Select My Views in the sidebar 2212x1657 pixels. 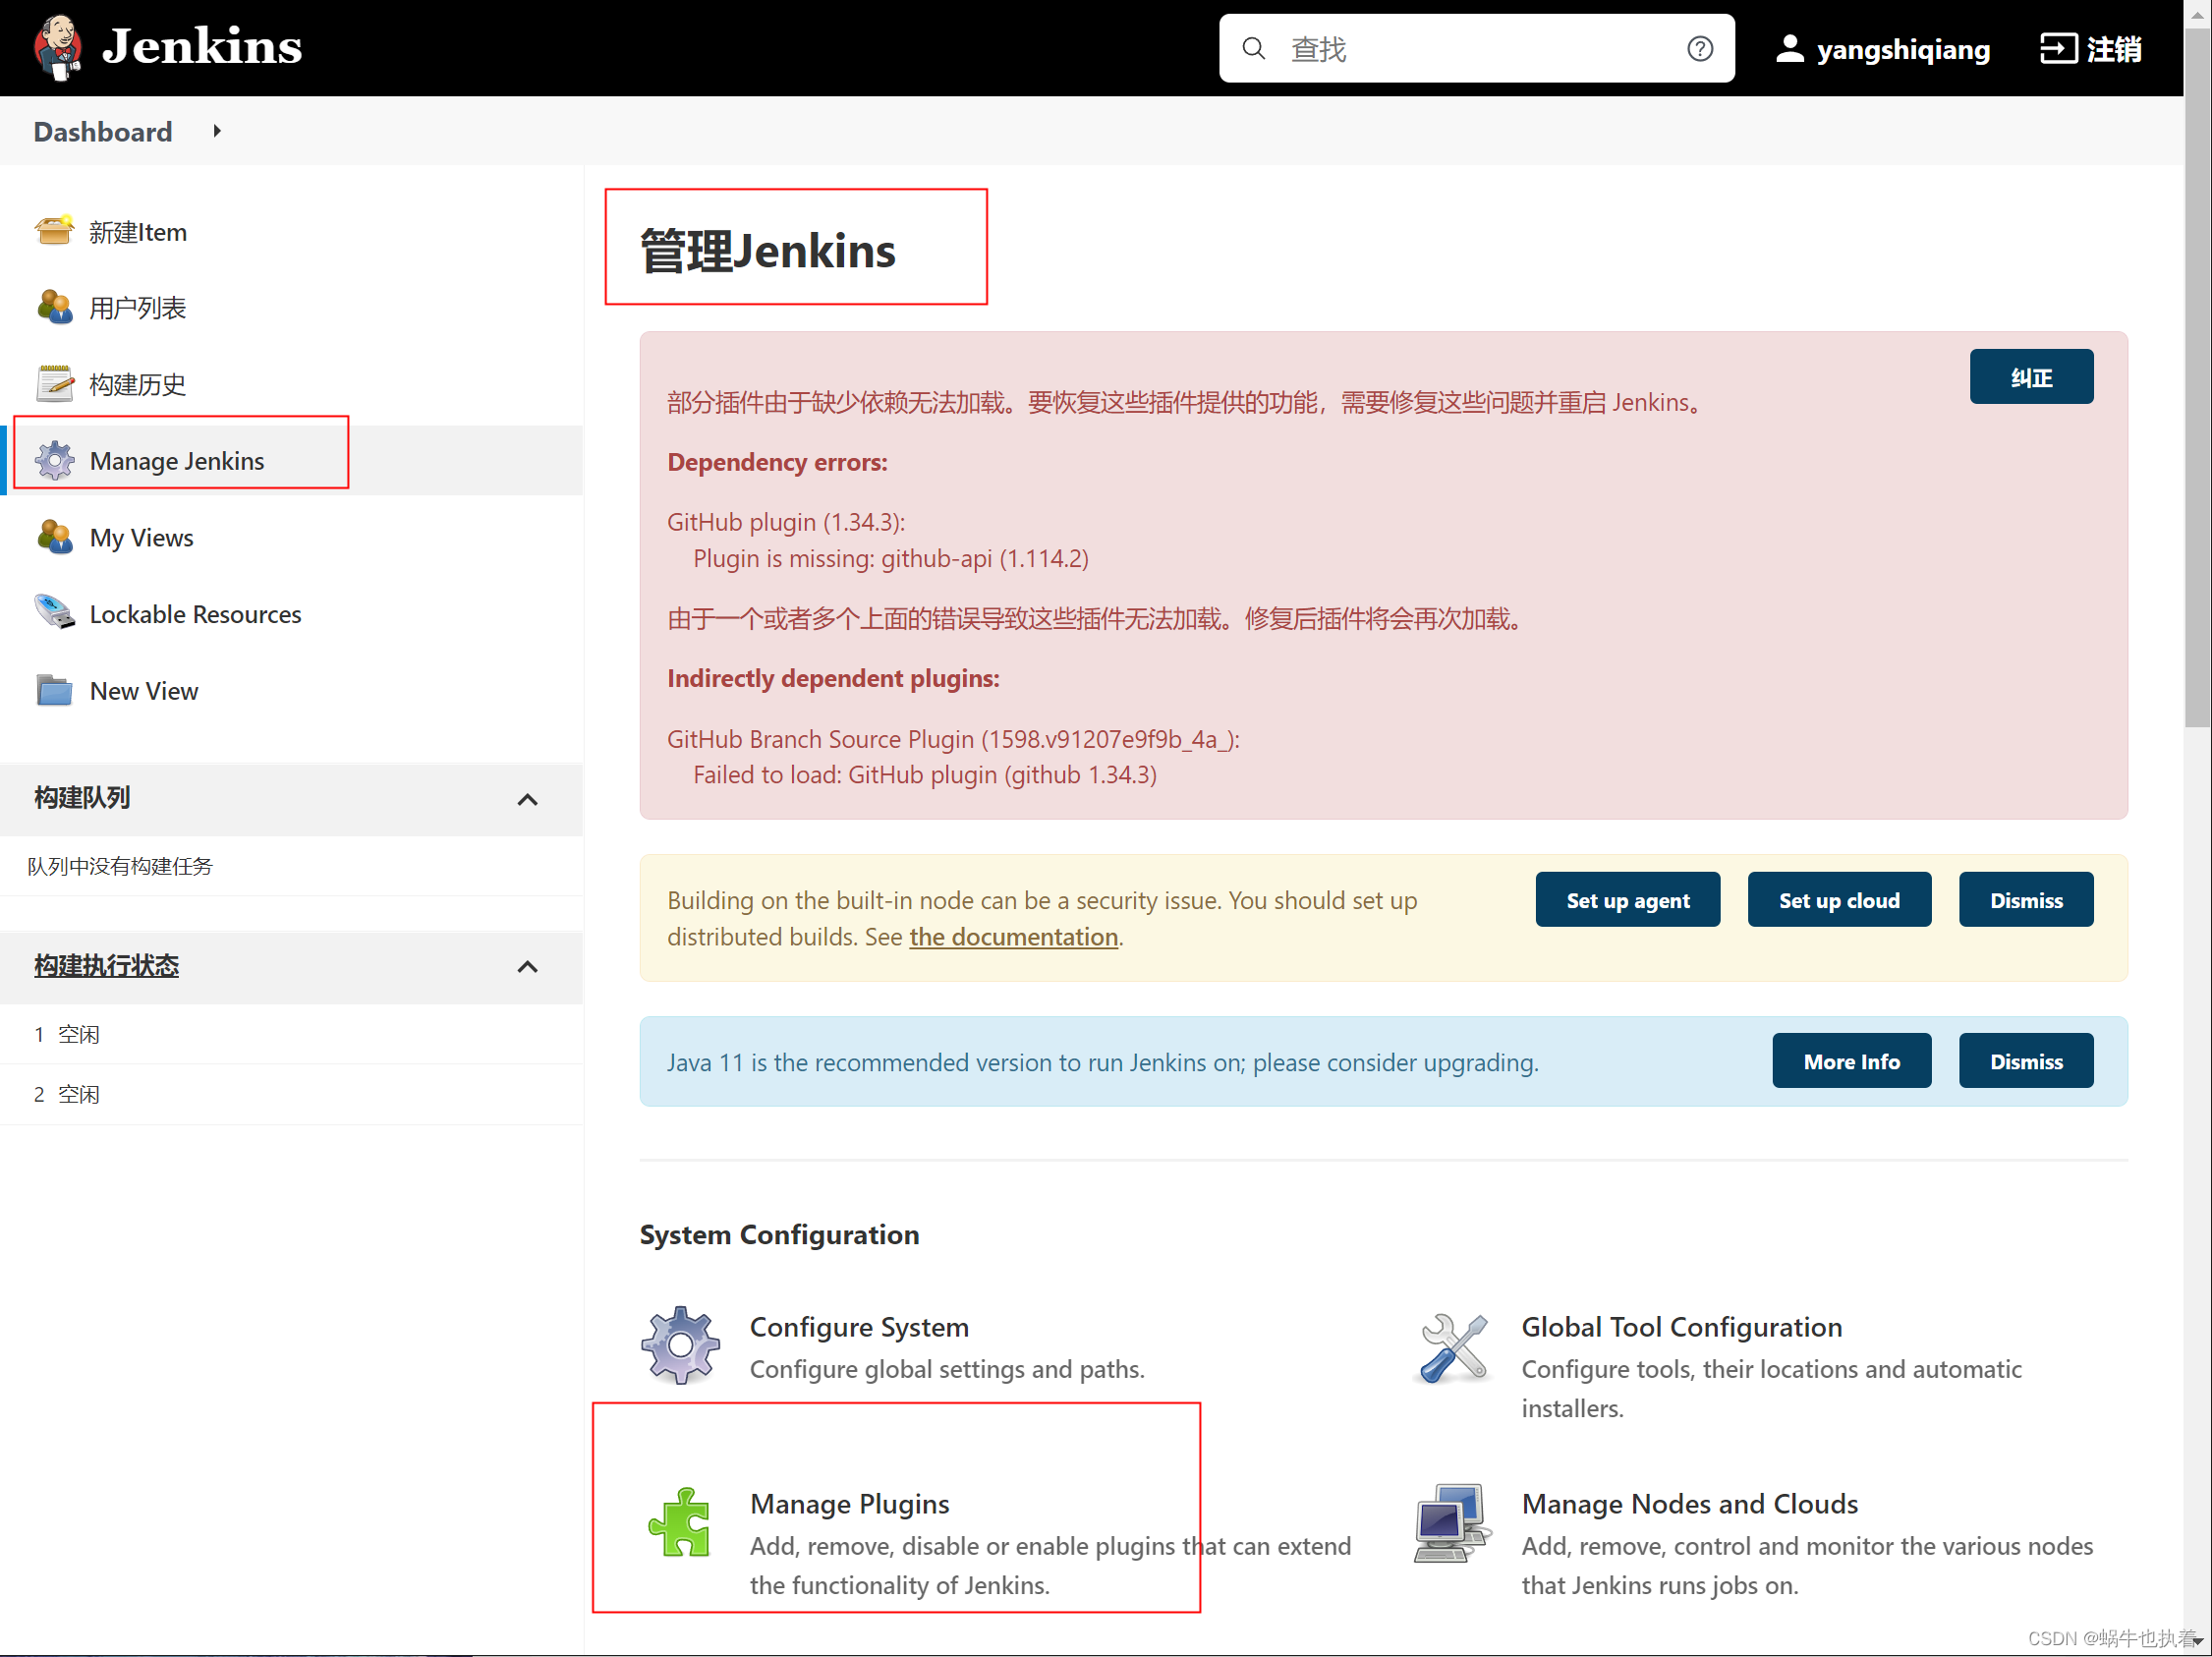click(141, 538)
